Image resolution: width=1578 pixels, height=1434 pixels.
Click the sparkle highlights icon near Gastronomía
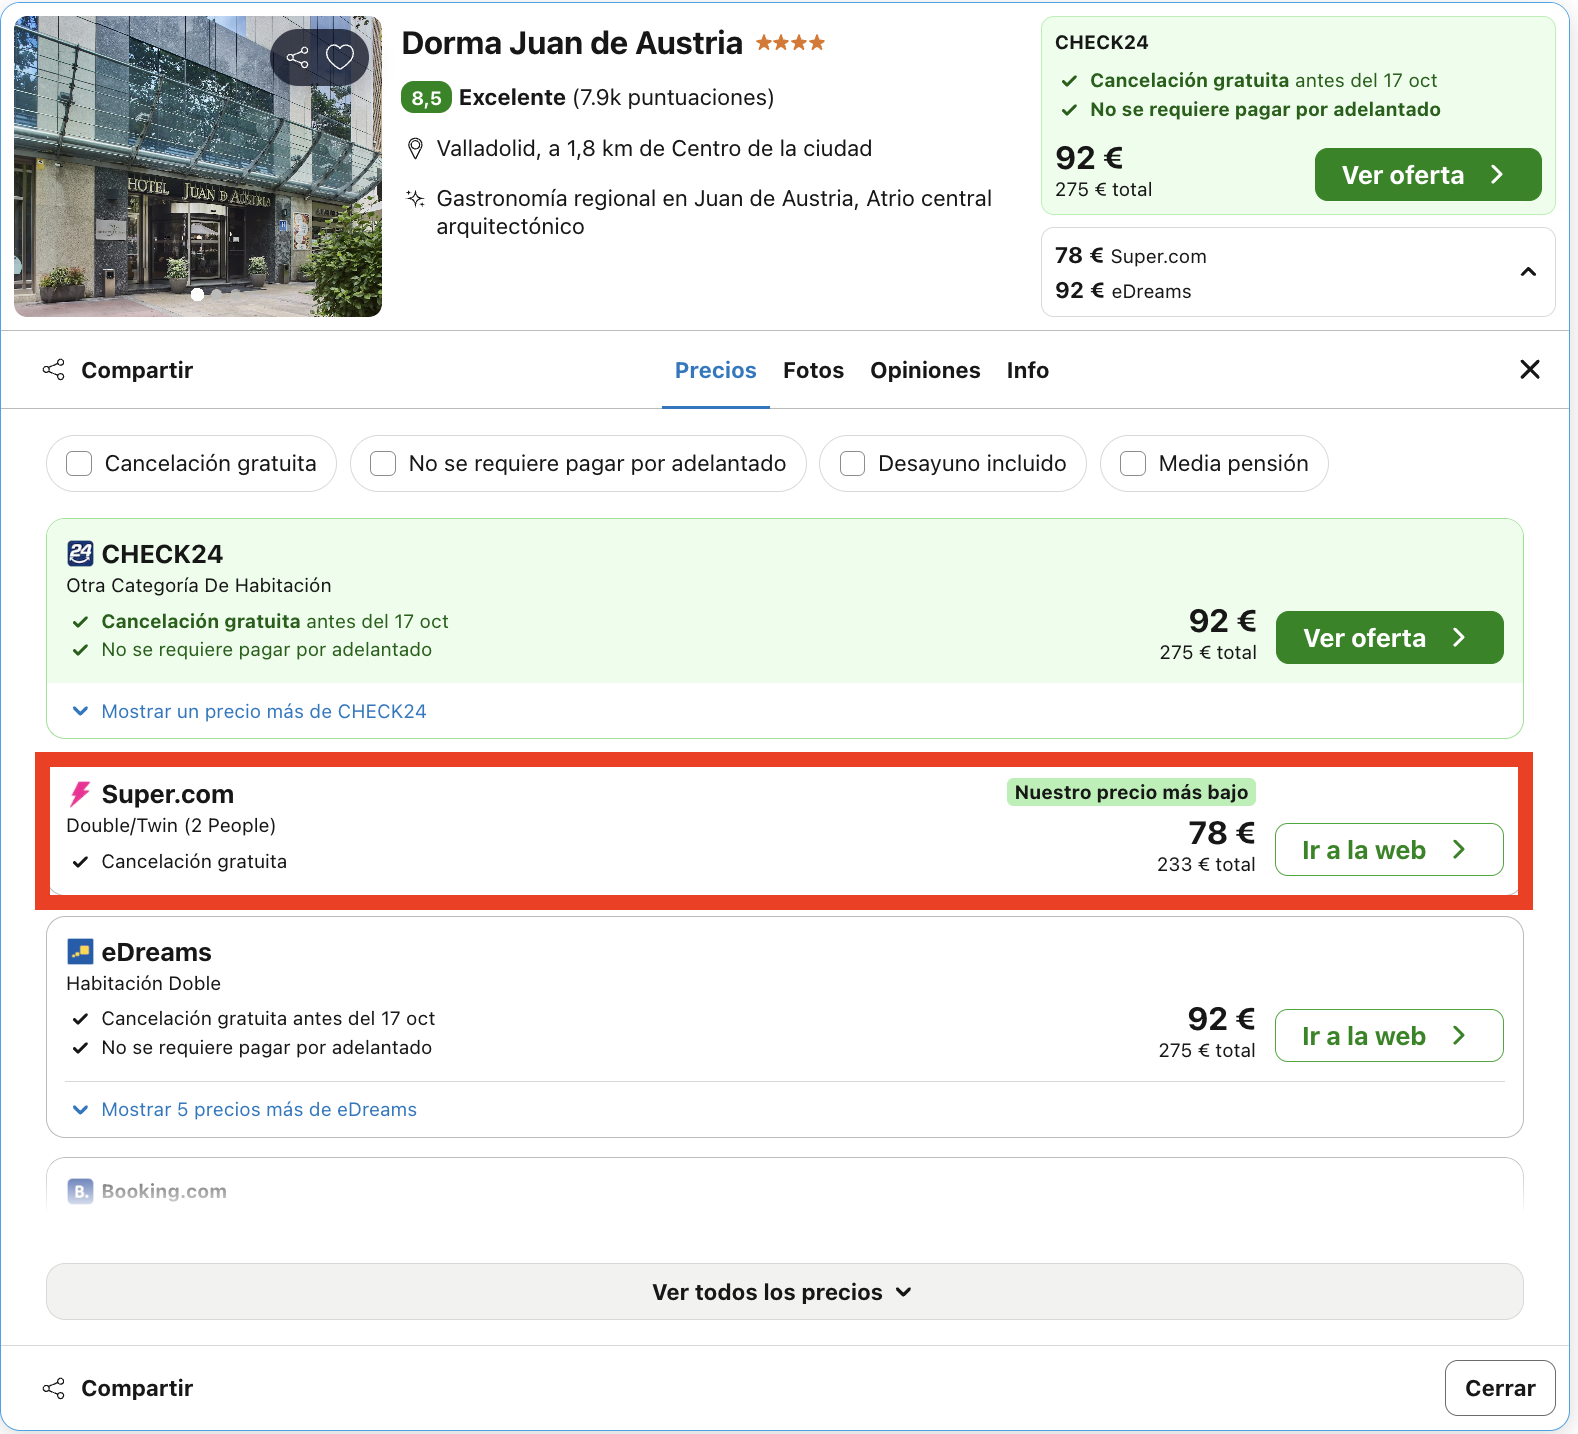(415, 198)
